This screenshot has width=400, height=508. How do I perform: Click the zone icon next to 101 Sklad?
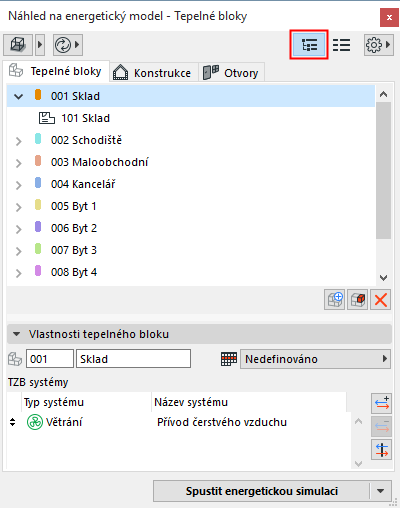47,118
